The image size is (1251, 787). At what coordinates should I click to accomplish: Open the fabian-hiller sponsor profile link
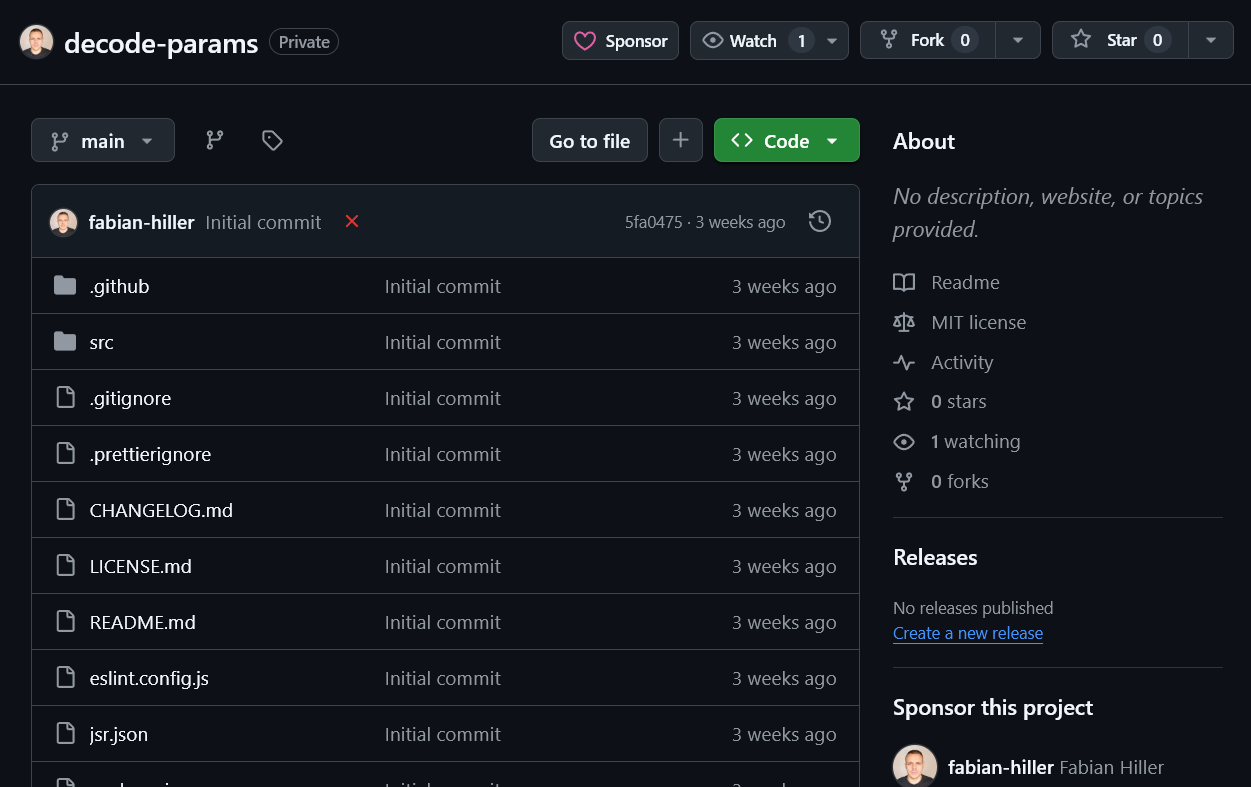[1001, 767]
